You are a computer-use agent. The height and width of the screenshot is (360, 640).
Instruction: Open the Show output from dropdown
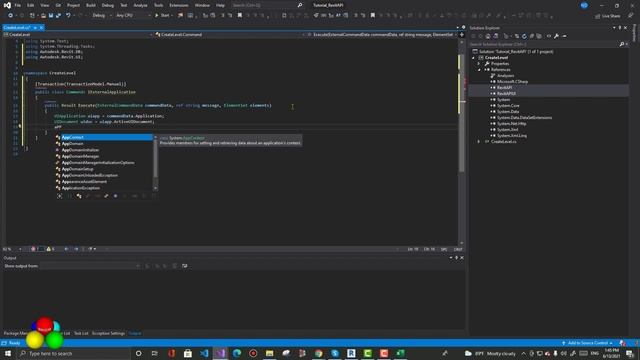tap(90, 266)
